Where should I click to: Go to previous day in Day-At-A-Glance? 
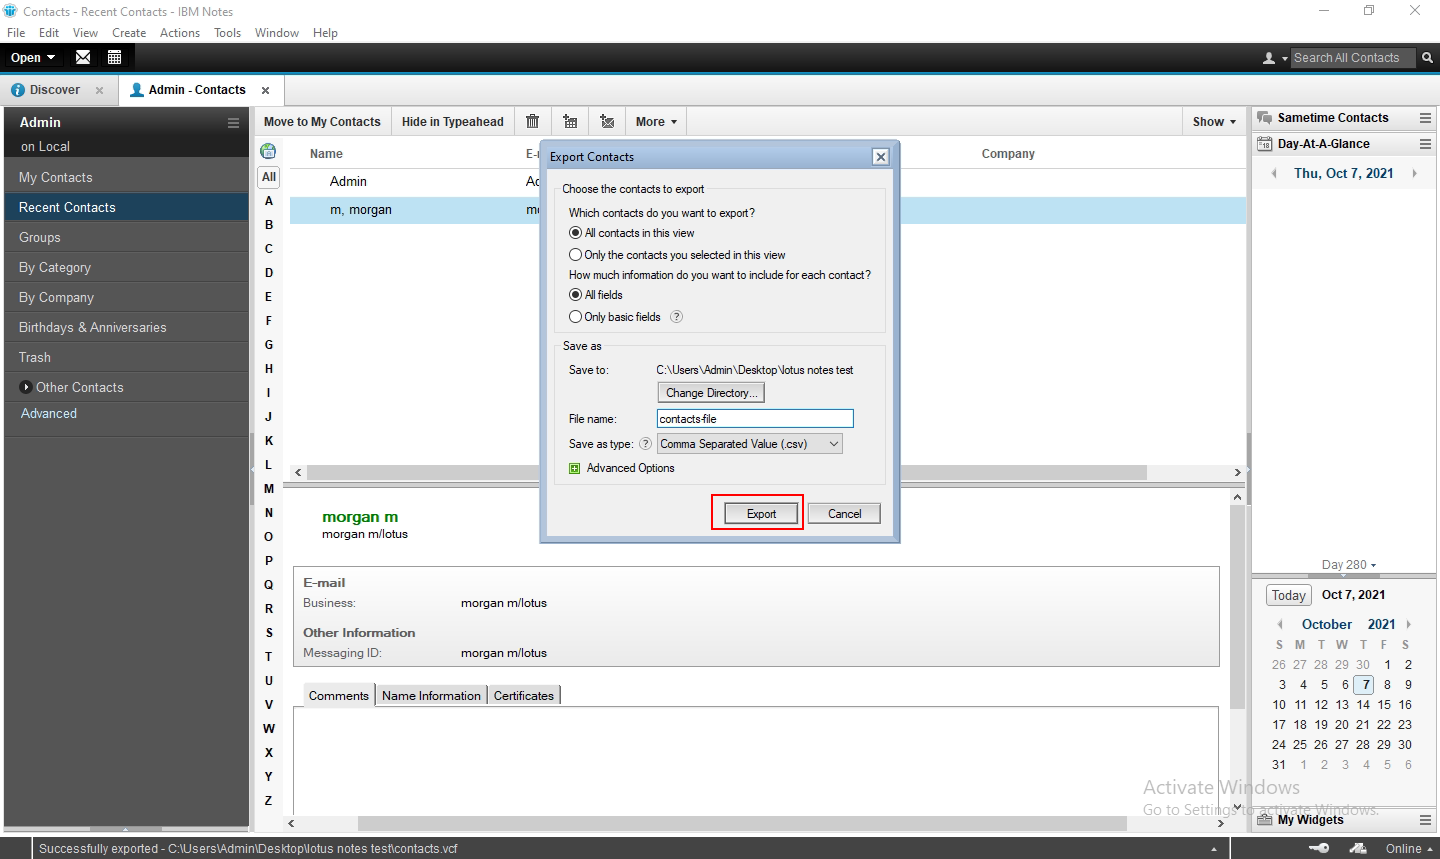tap(1273, 173)
